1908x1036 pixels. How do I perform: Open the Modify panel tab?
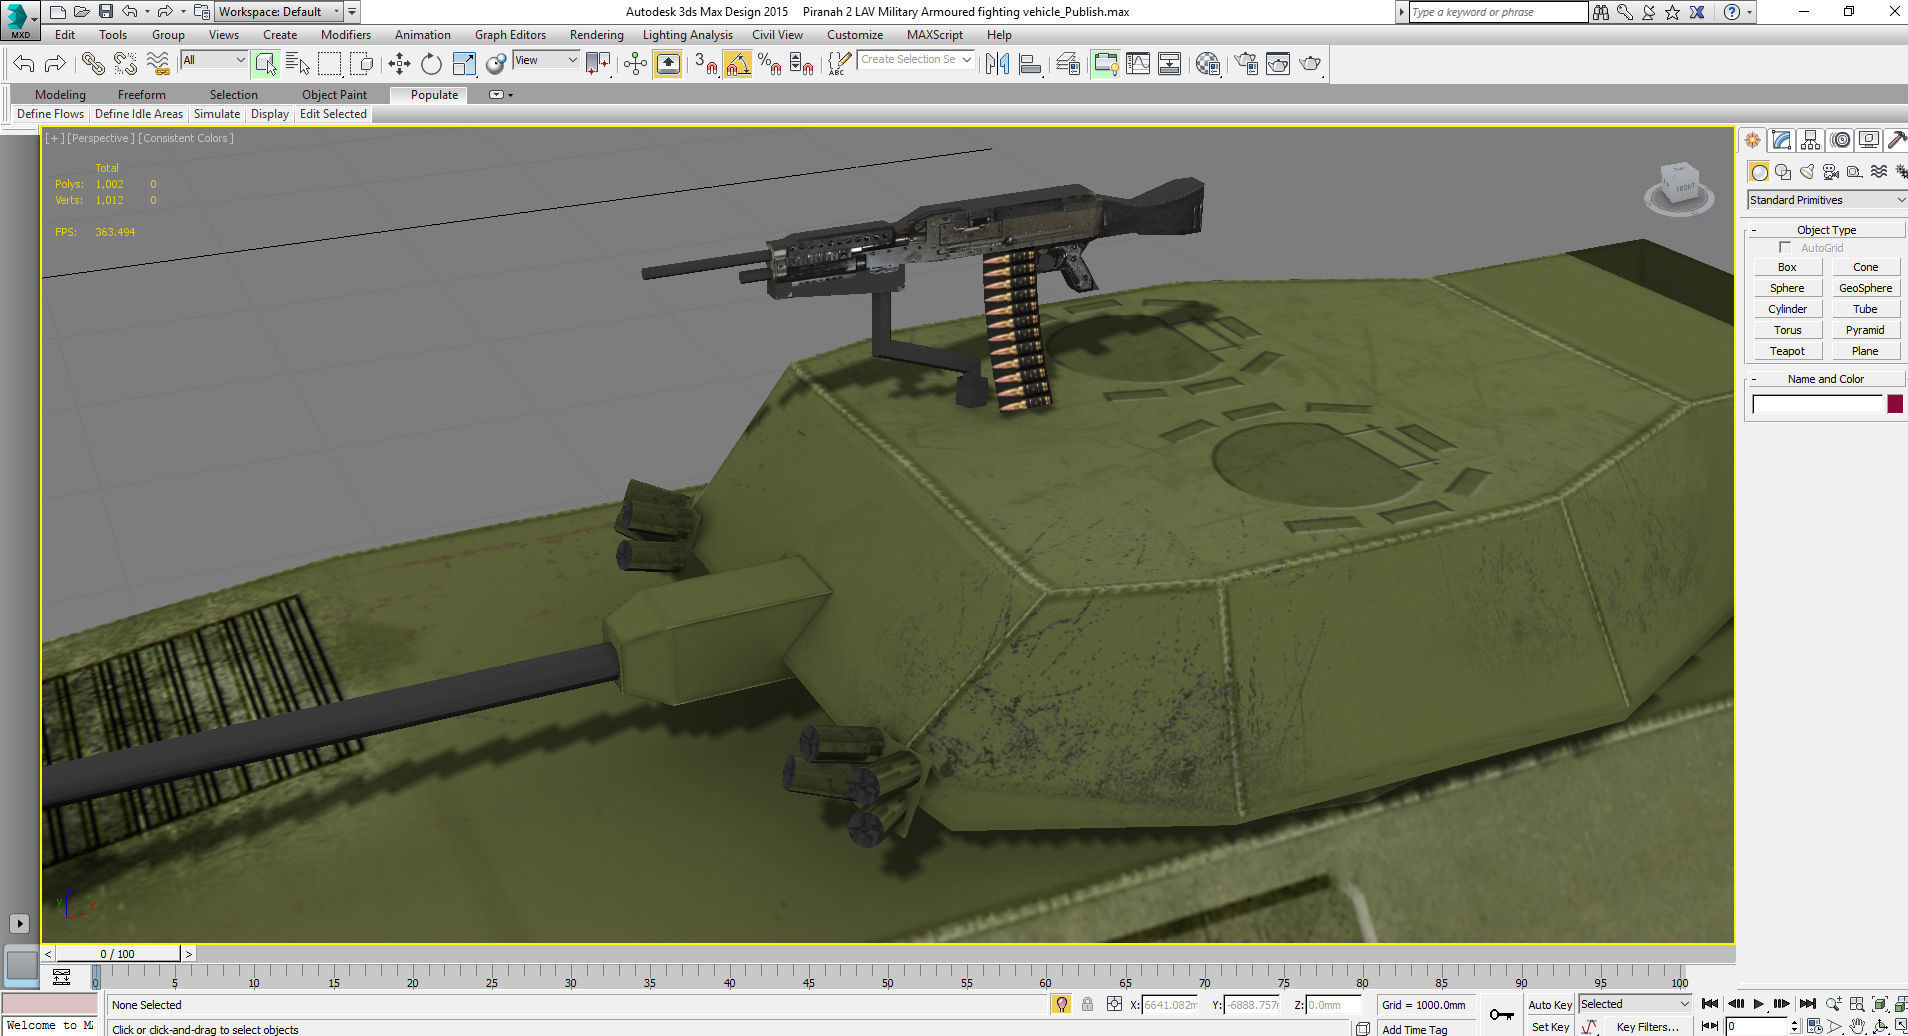(x=1782, y=140)
